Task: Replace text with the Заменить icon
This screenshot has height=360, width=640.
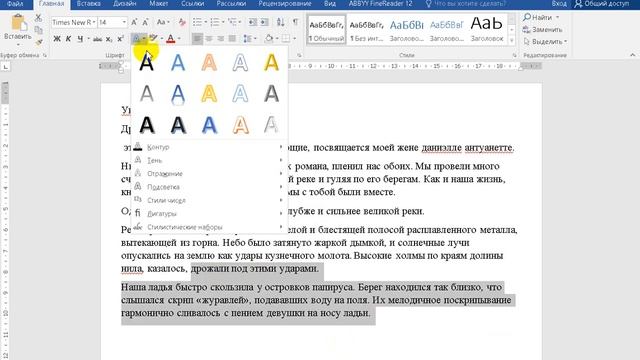Action: click(x=542, y=29)
